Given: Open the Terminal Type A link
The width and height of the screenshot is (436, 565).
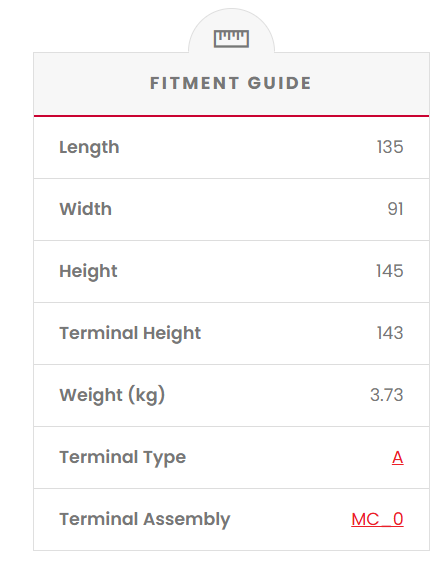Looking at the screenshot, I should click(x=397, y=458).
